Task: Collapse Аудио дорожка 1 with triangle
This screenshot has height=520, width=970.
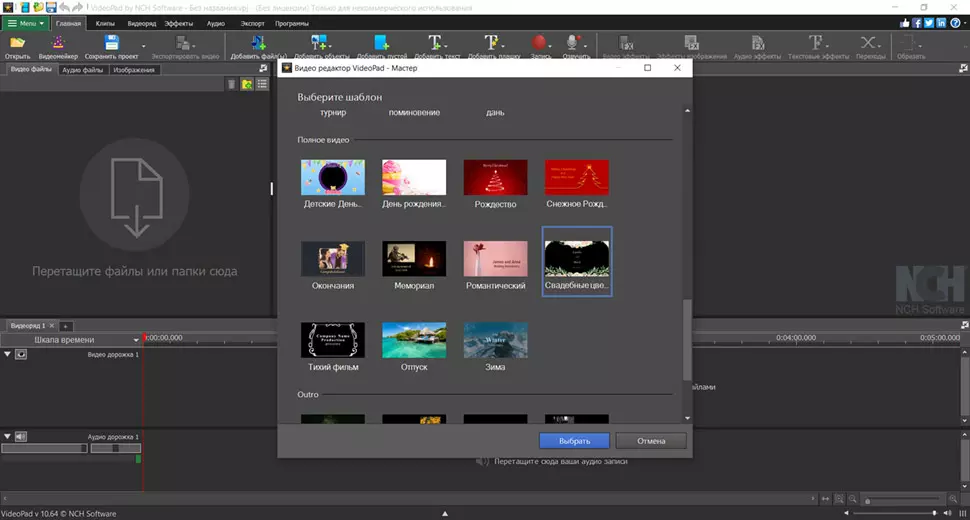Action: (x=8, y=436)
